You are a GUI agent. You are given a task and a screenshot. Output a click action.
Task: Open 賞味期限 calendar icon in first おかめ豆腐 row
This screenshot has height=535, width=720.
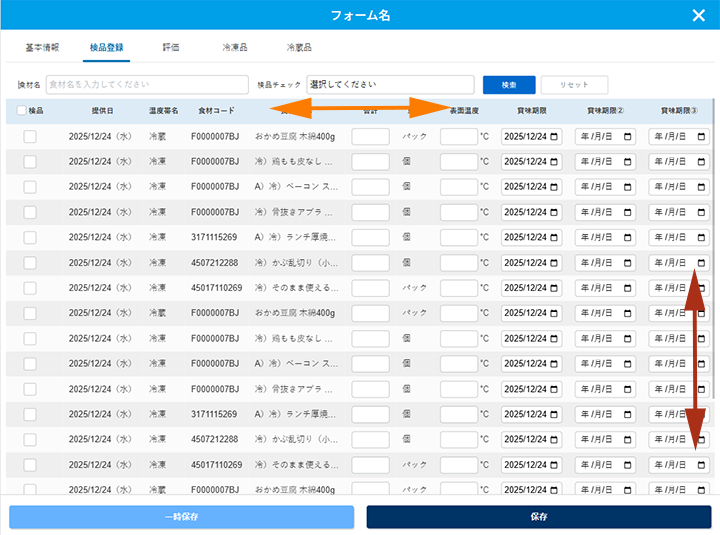(554, 136)
